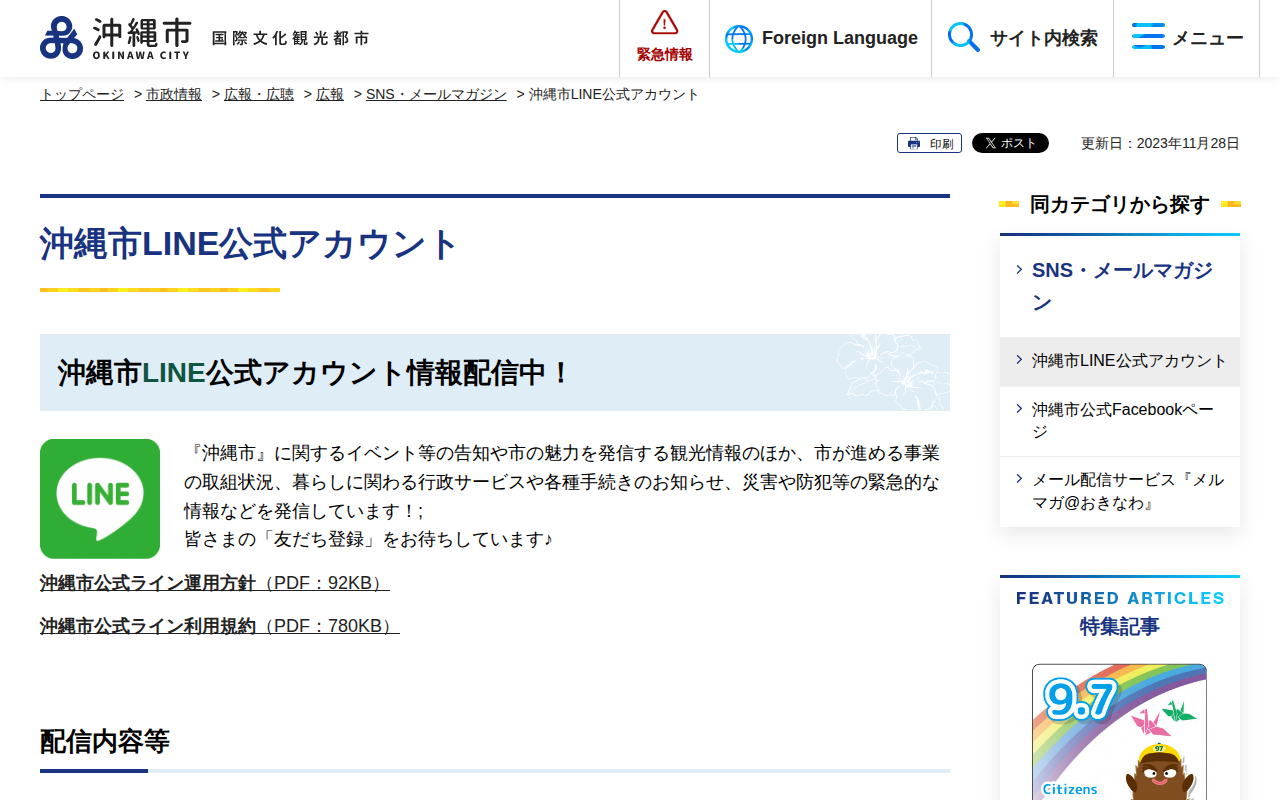Open the hamburger menu icon
The height and width of the screenshot is (800, 1280).
[x=1148, y=37]
